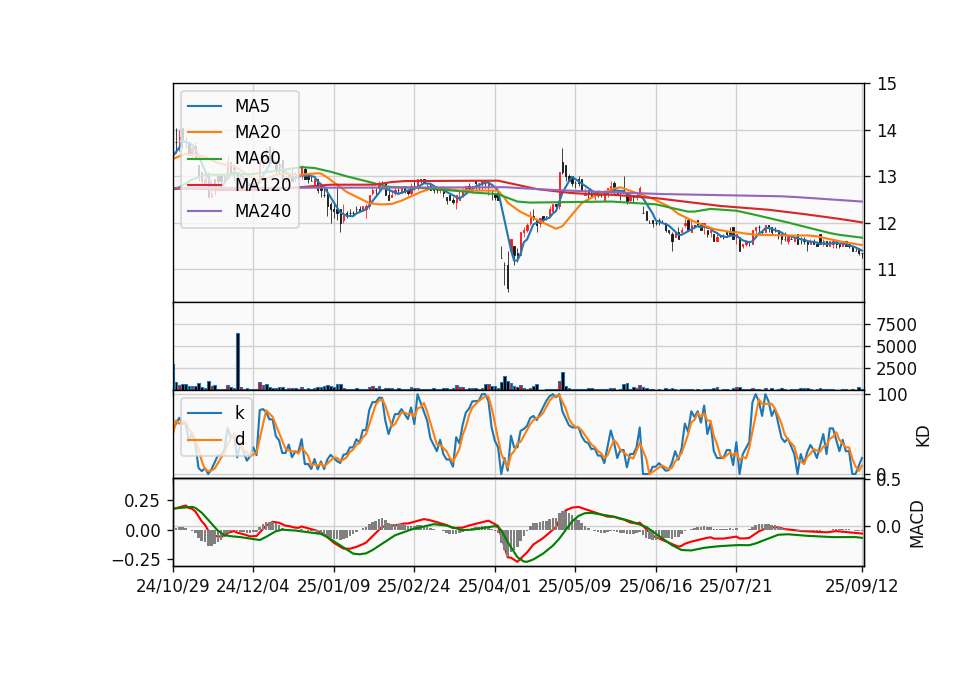Click the MA60 legend entry
The width and height of the screenshot is (960, 690).
(x=234, y=158)
